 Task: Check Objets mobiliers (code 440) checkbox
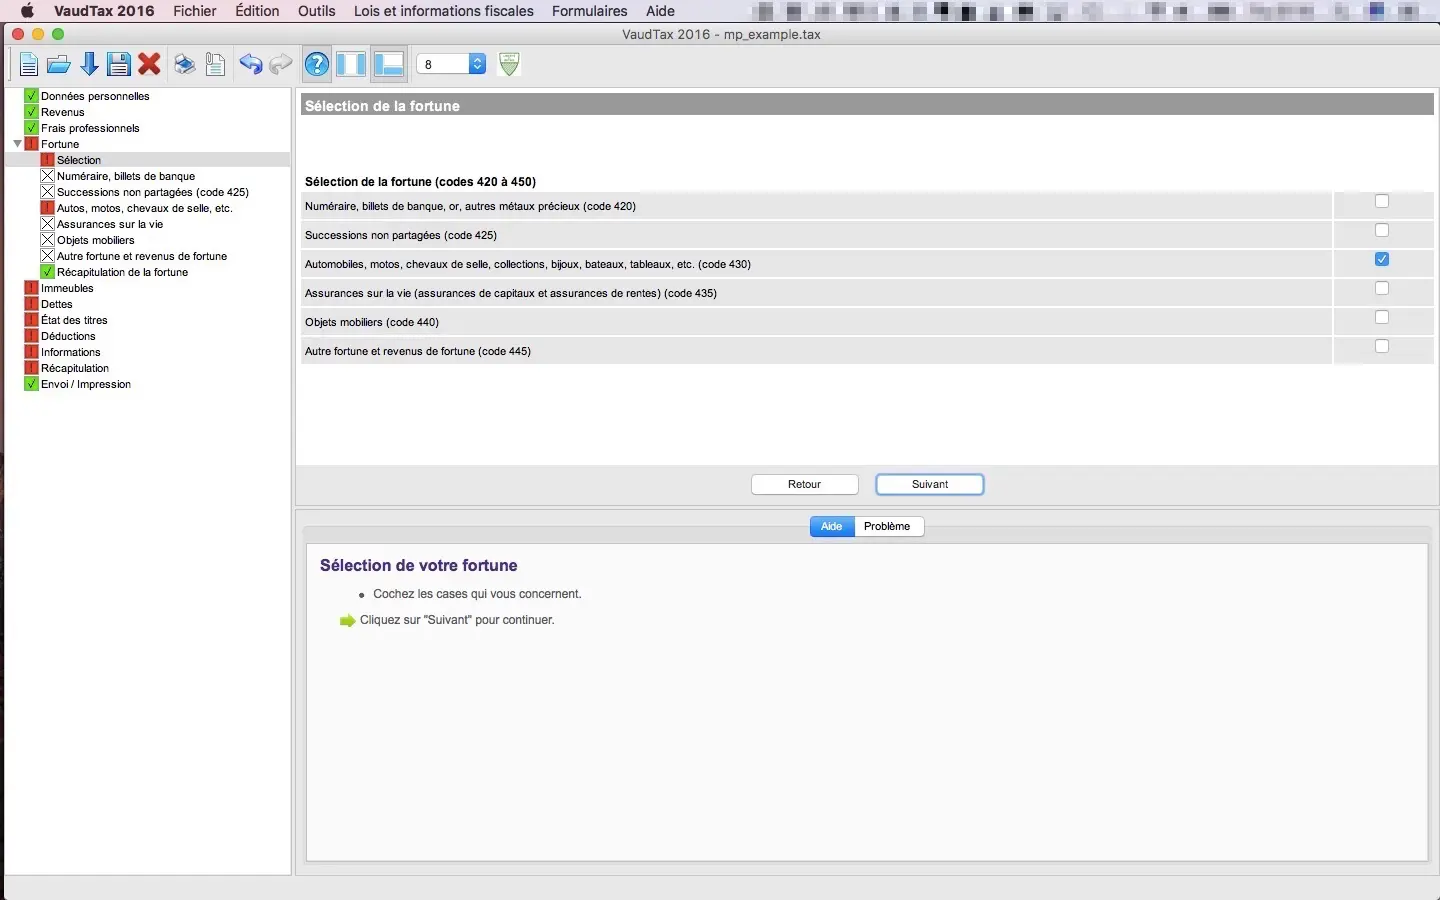click(x=1382, y=317)
